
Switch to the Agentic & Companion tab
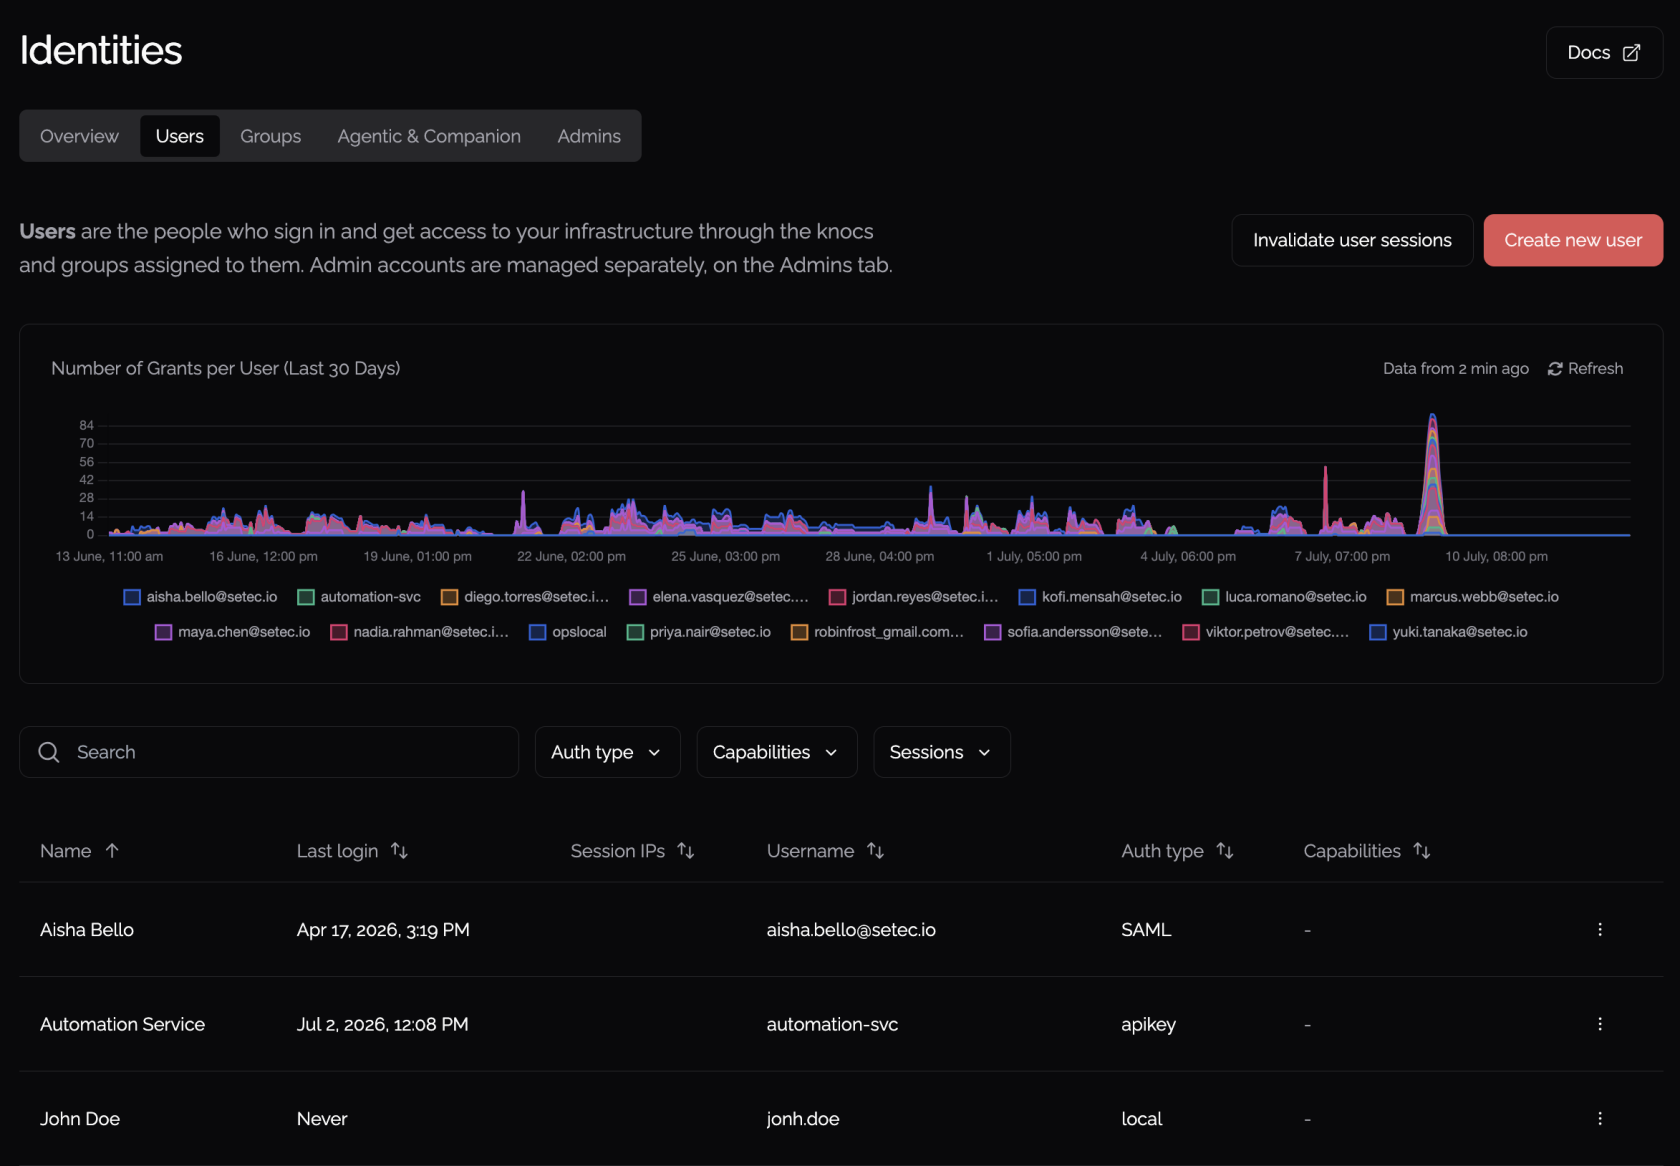[429, 136]
